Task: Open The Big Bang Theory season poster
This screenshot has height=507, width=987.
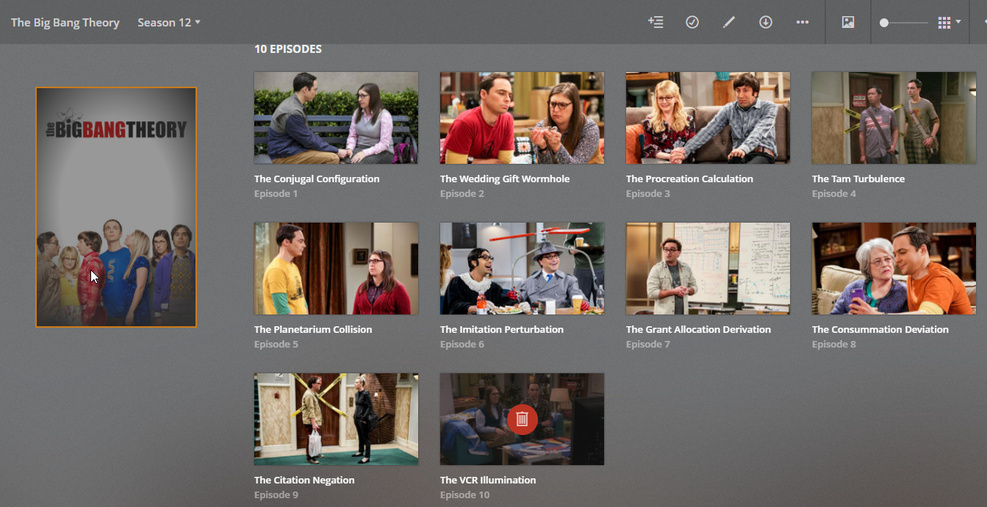Action: point(116,207)
